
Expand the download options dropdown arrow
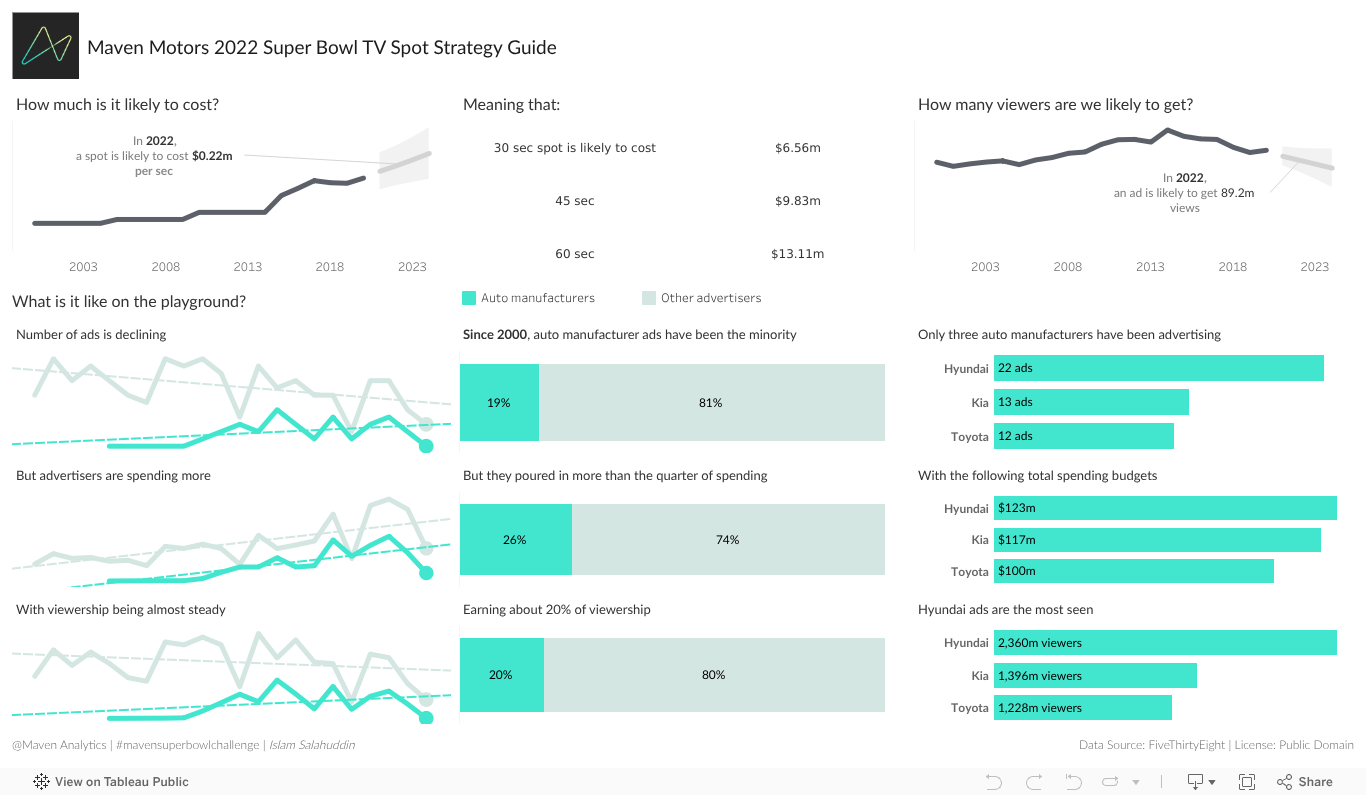[x=1212, y=782]
